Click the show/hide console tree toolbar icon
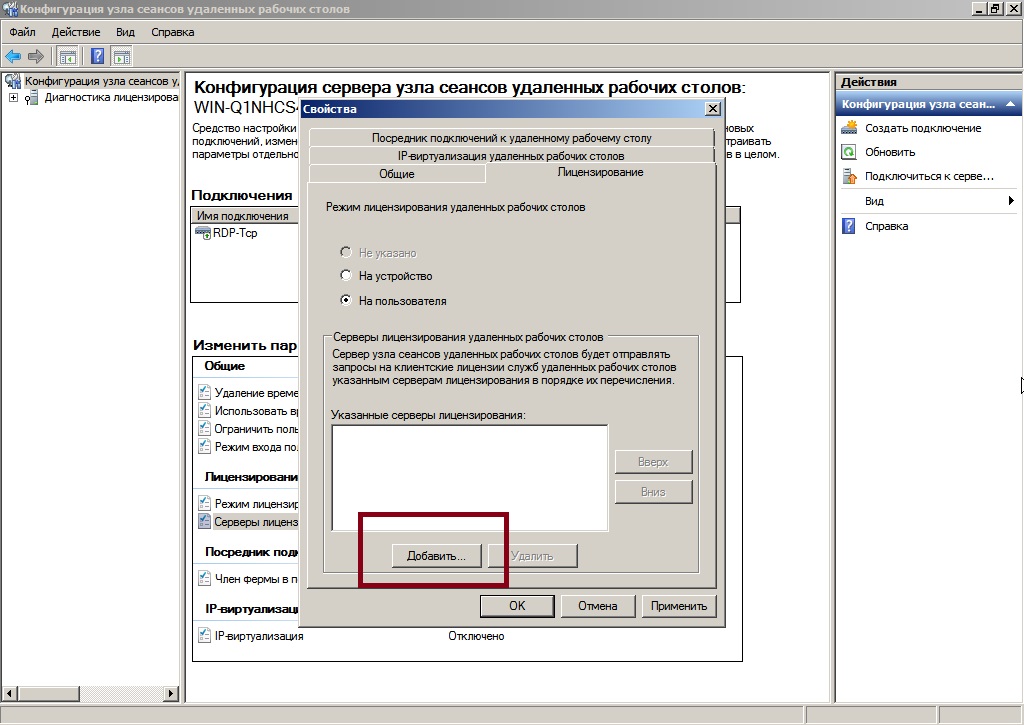The width and height of the screenshot is (1024, 725). (68, 56)
